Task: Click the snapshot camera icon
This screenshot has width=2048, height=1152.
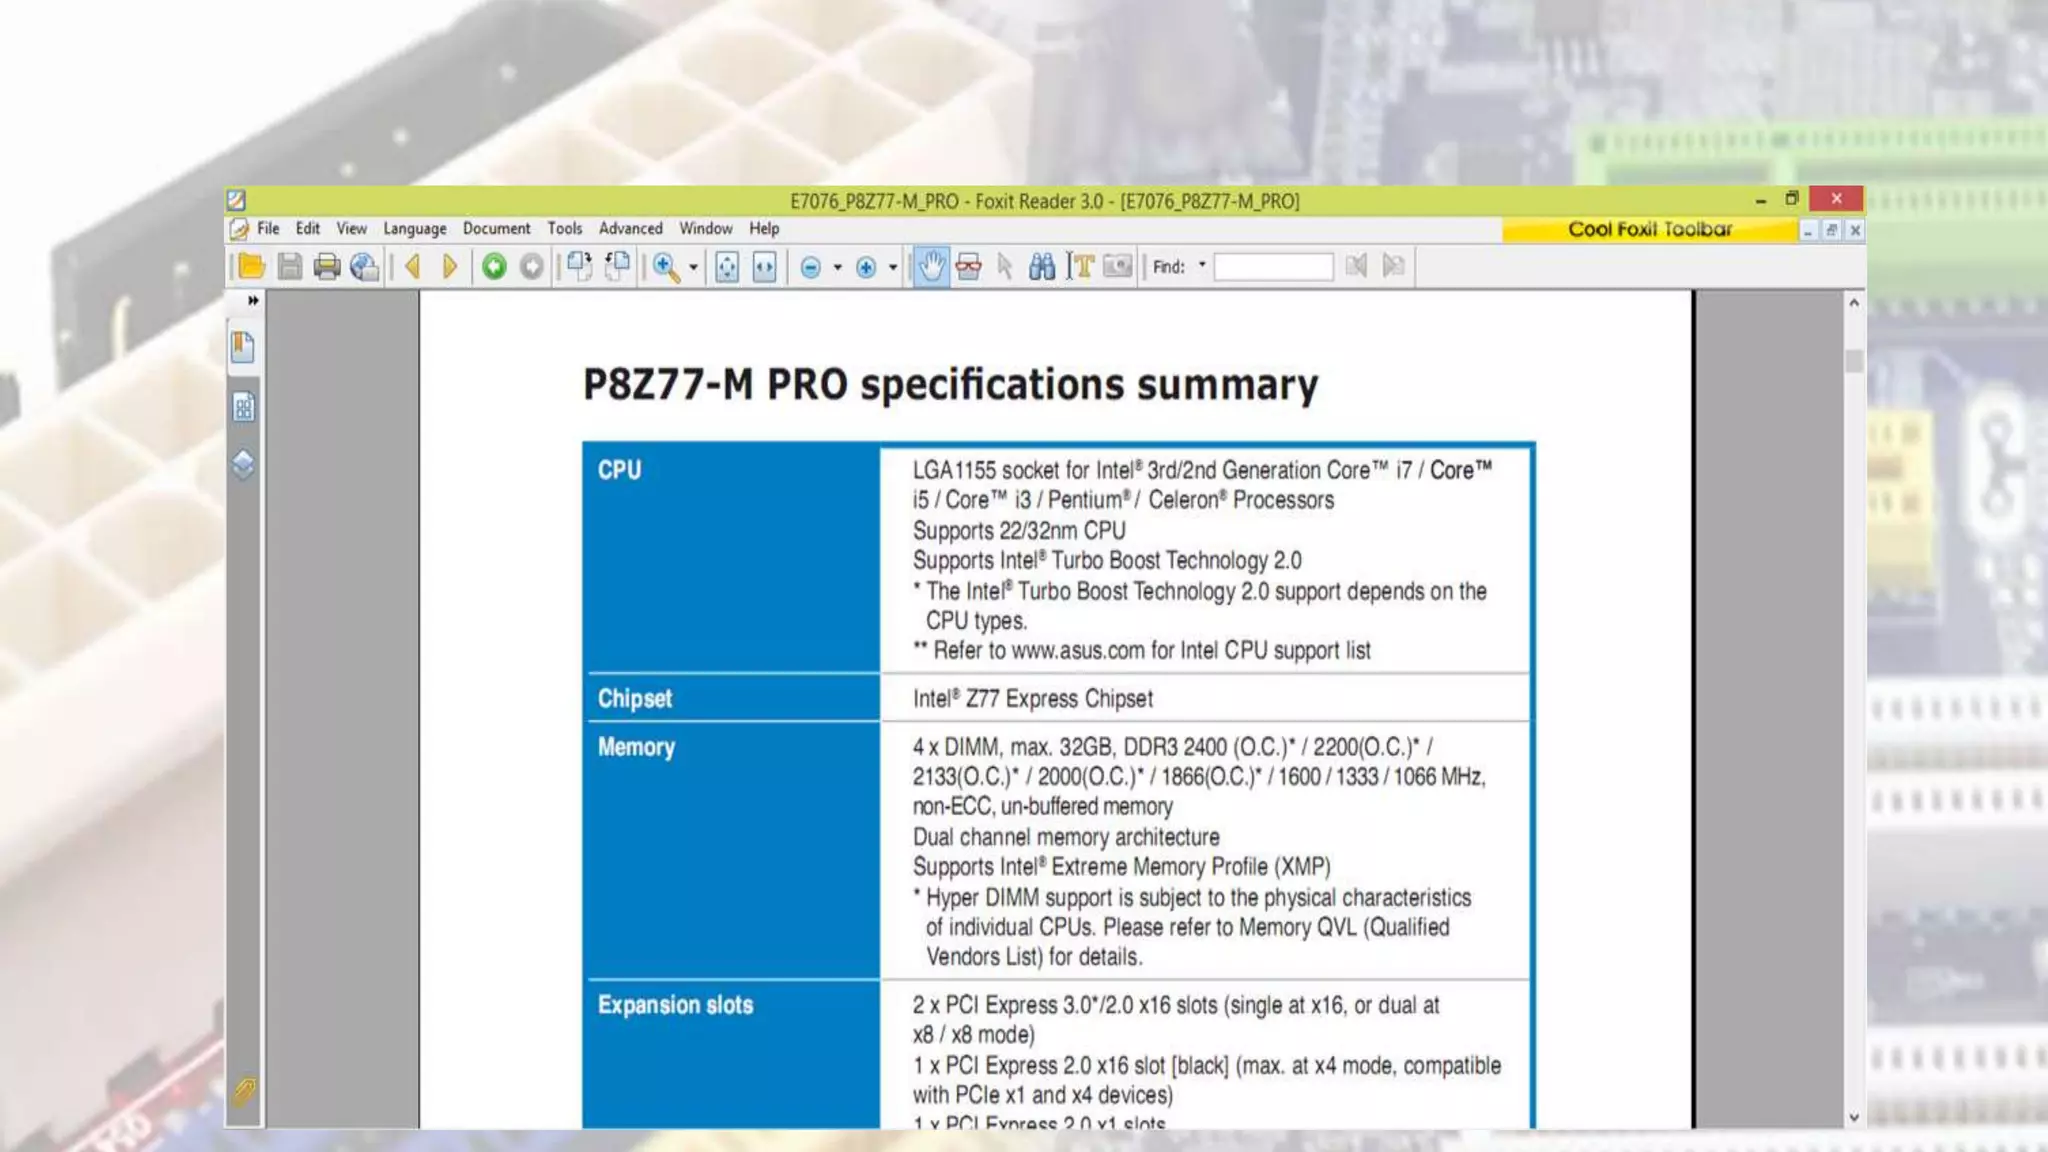Action: coord(1117,267)
